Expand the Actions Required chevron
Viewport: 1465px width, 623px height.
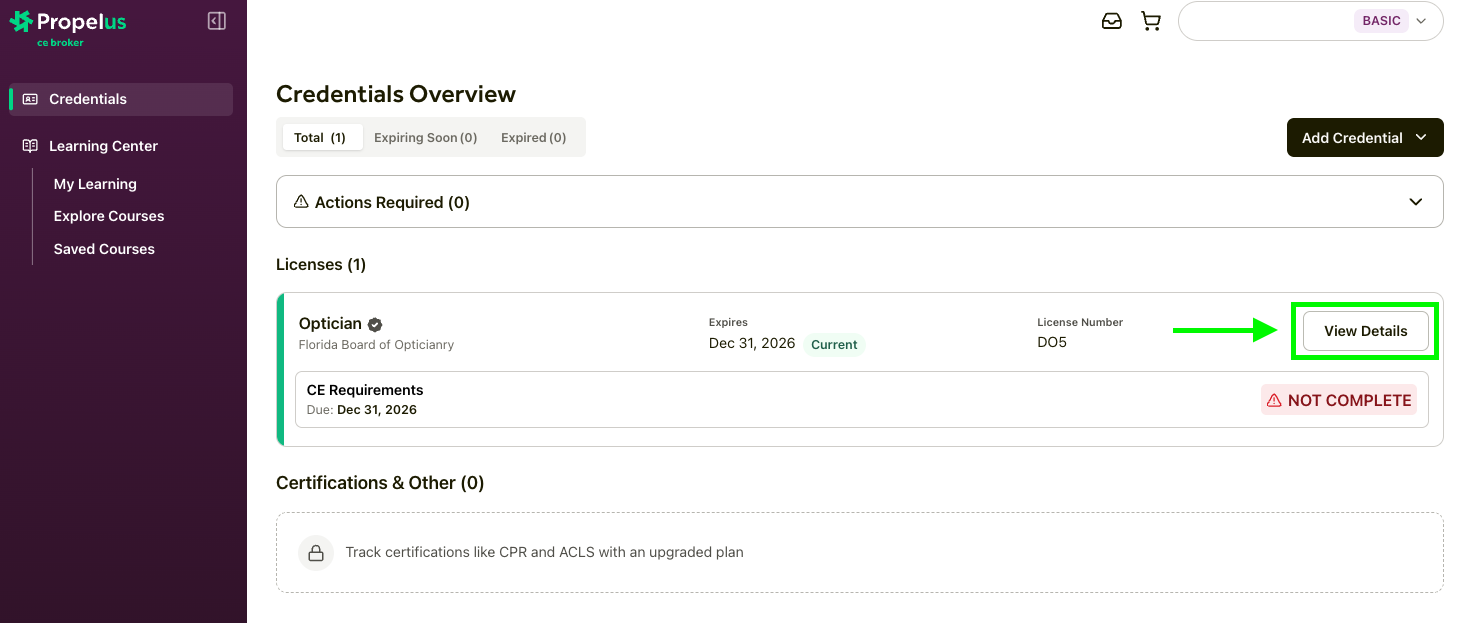tap(1415, 202)
